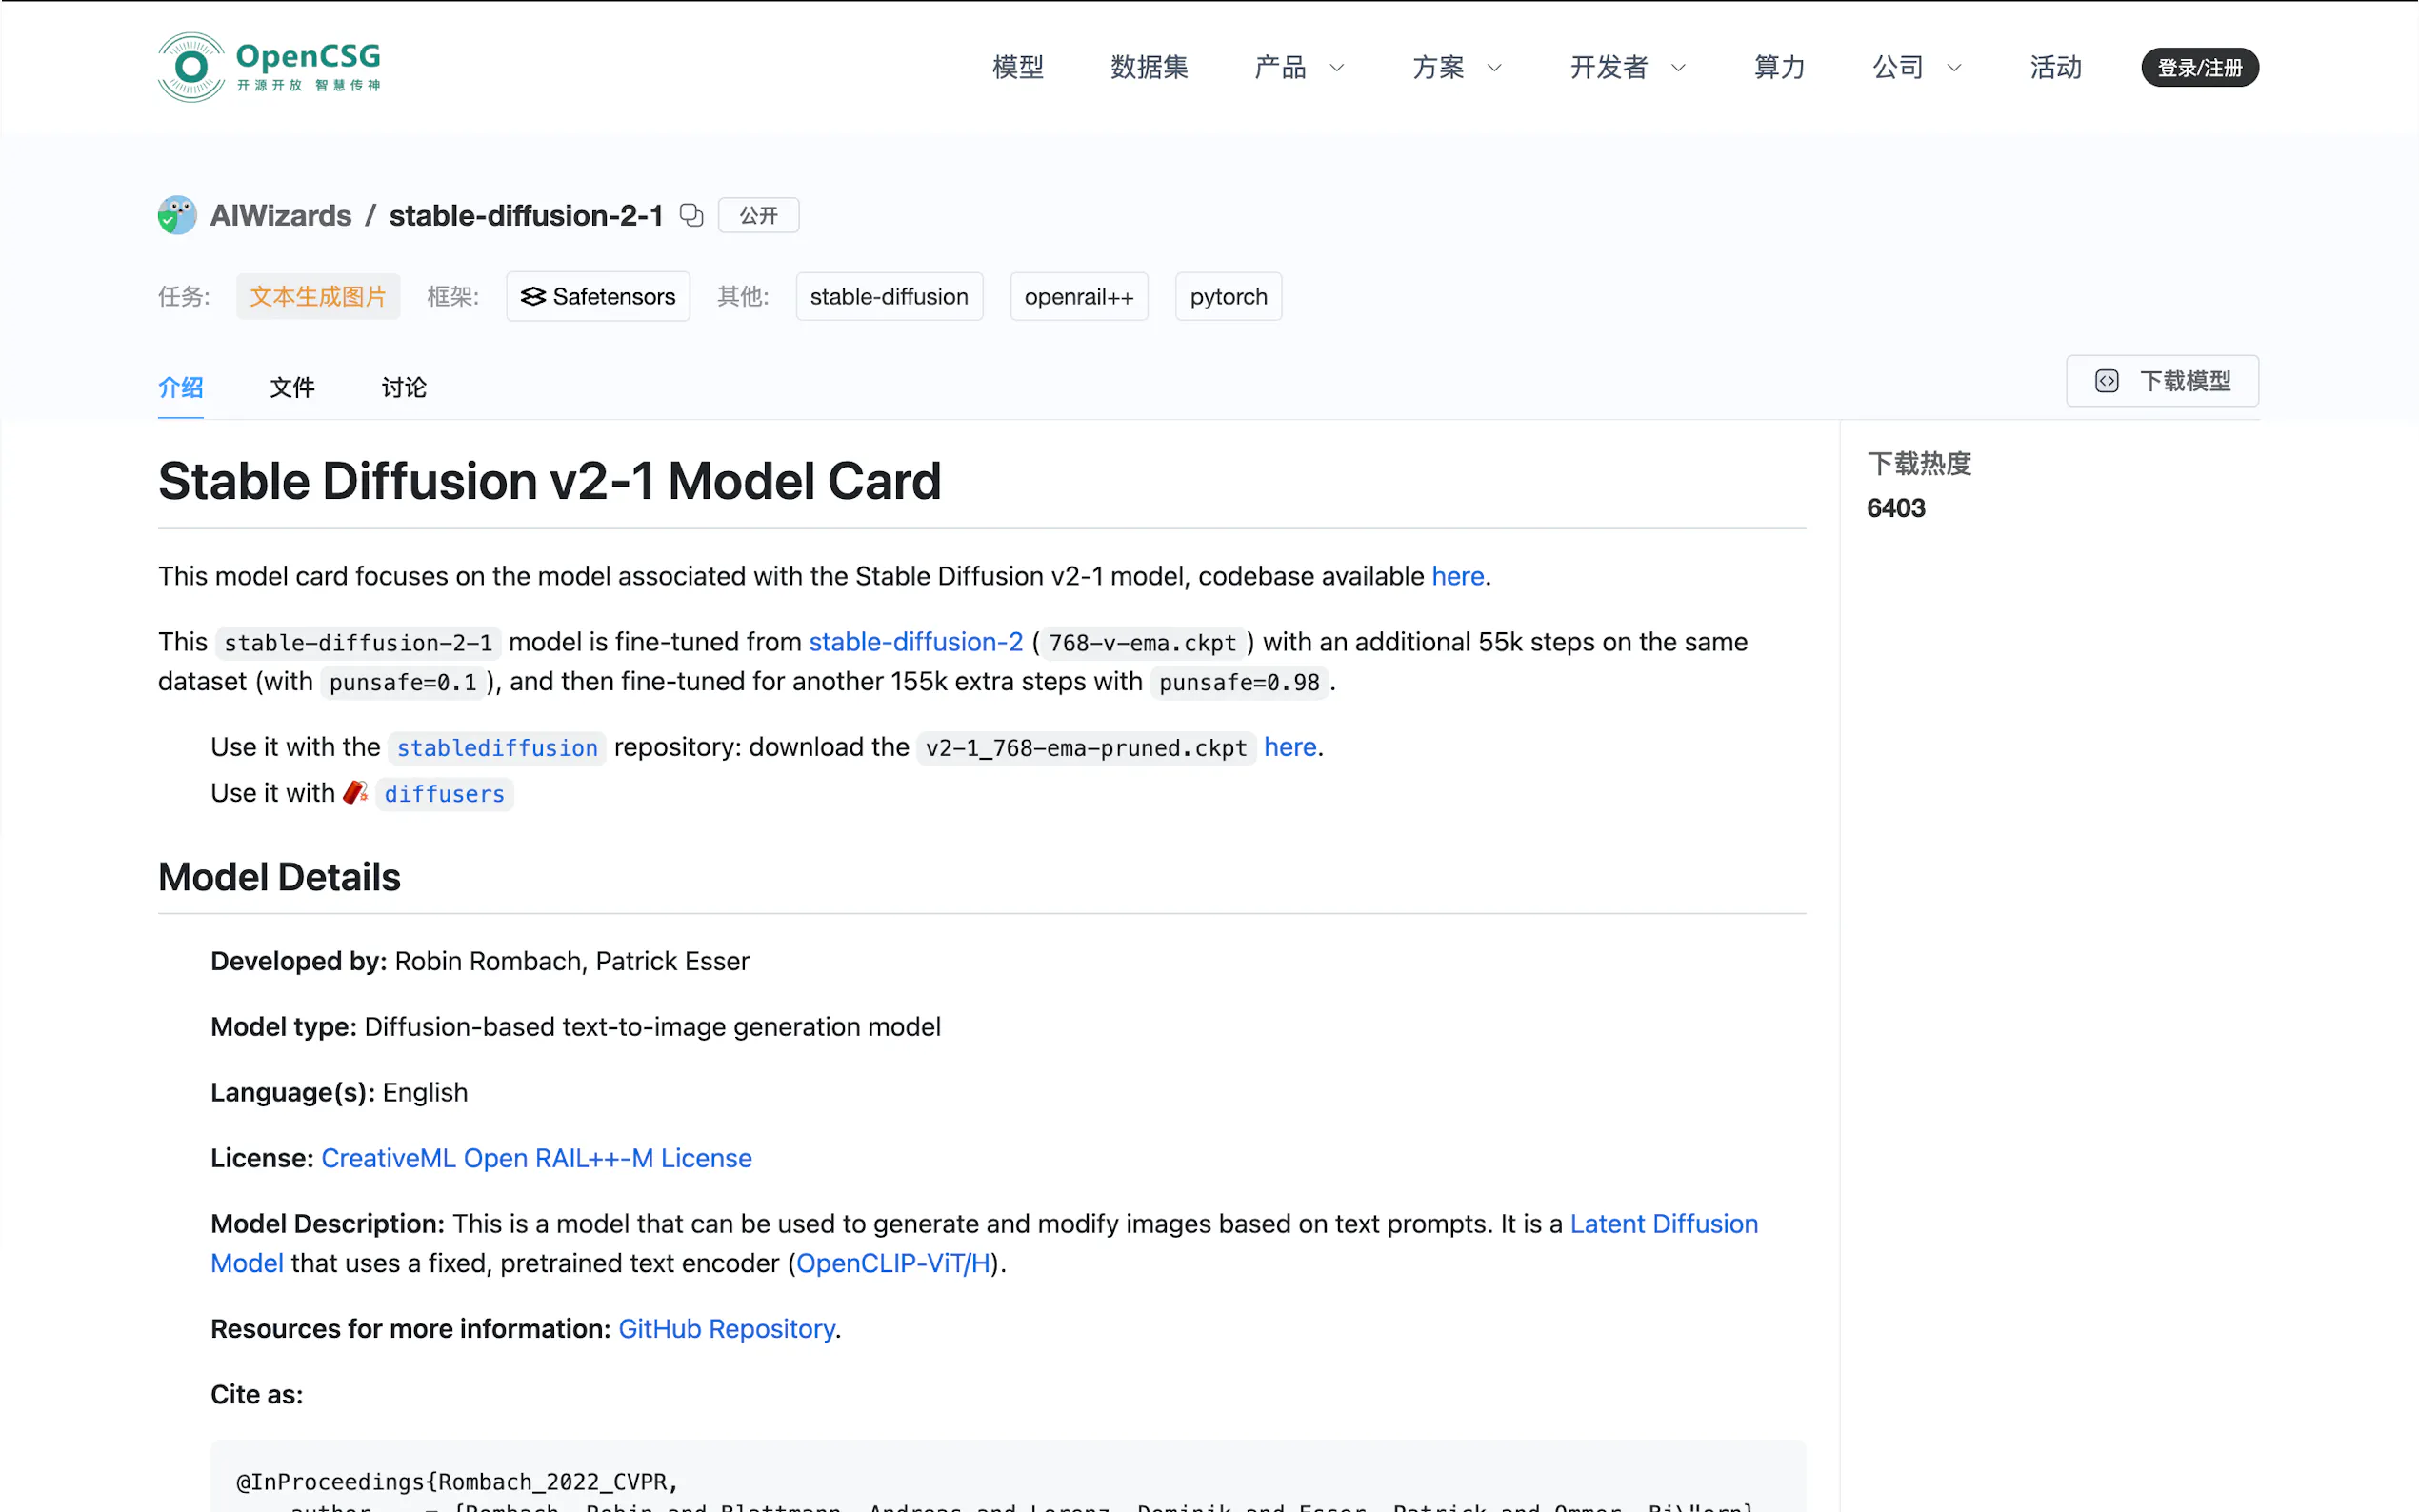The image size is (2419, 1512).
Task: Expand the 开发者 dropdown chevron
Action: tap(1678, 68)
